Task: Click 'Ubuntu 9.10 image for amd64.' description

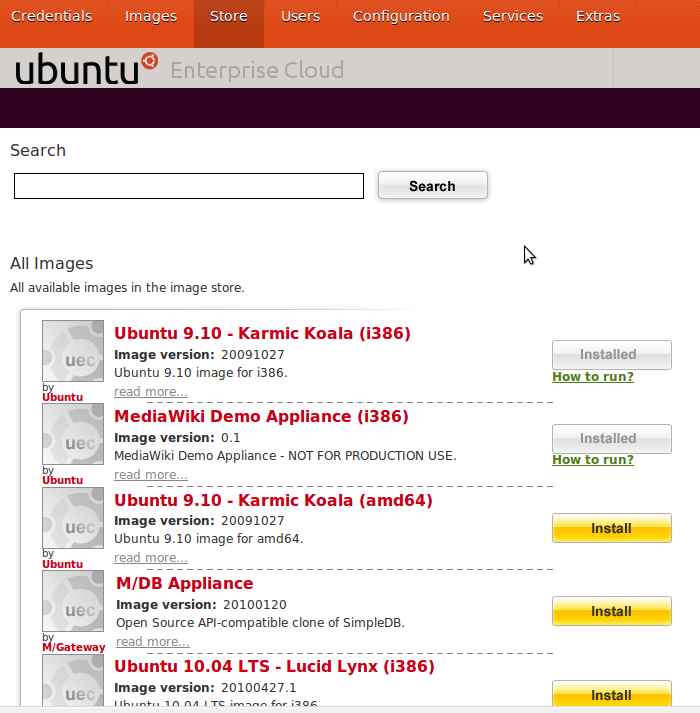Action: (x=208, y=539)
